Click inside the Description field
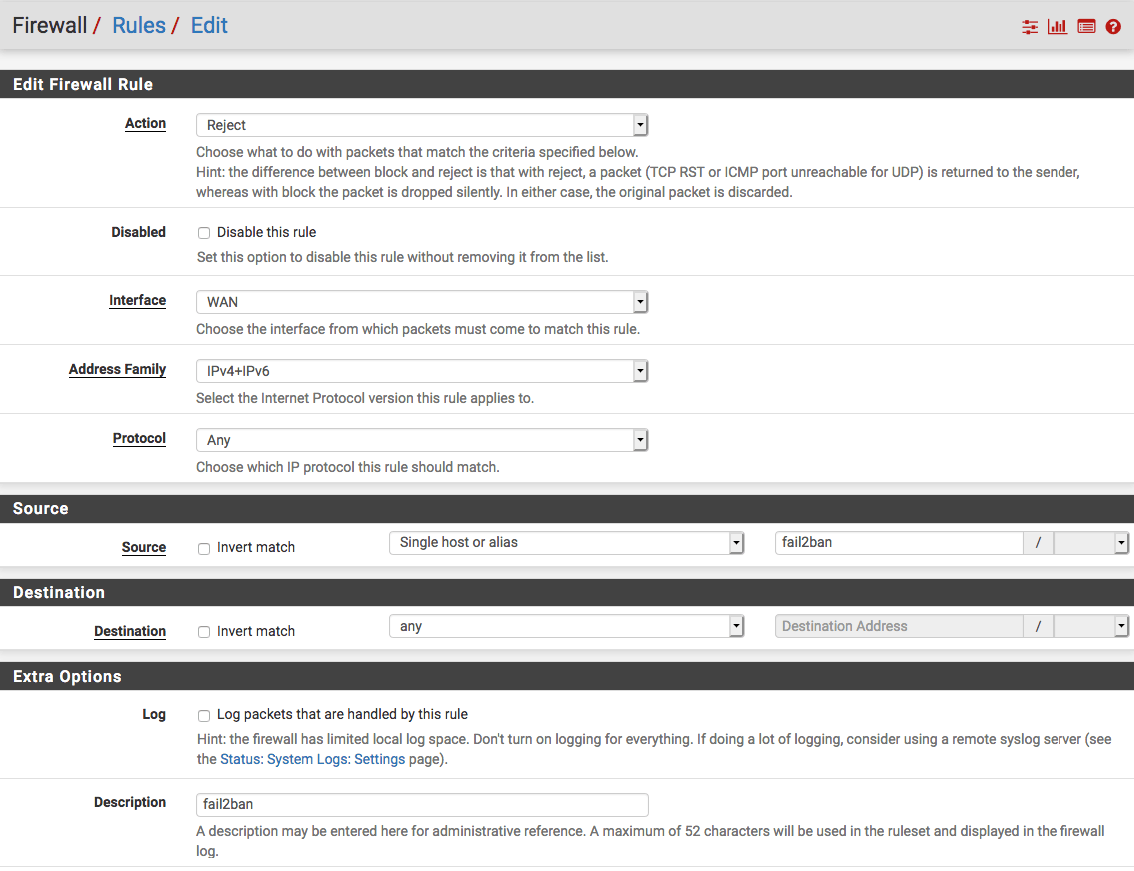 [x=420, y=804]
